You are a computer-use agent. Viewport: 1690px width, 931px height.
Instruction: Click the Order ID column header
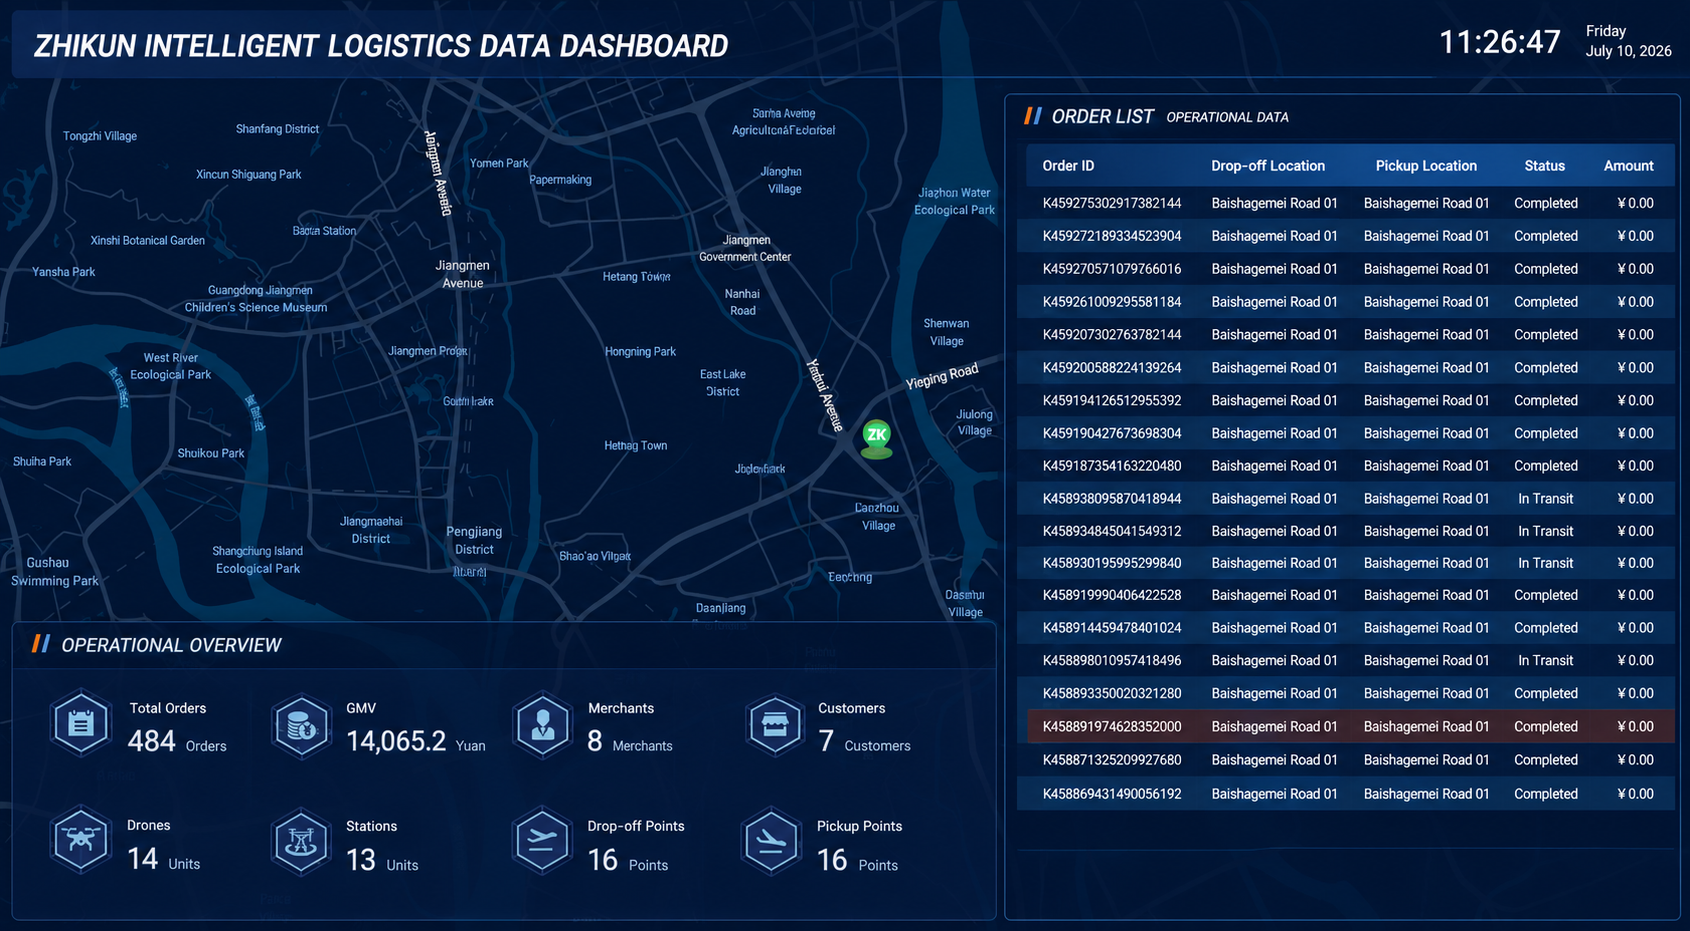point(1068,166)
